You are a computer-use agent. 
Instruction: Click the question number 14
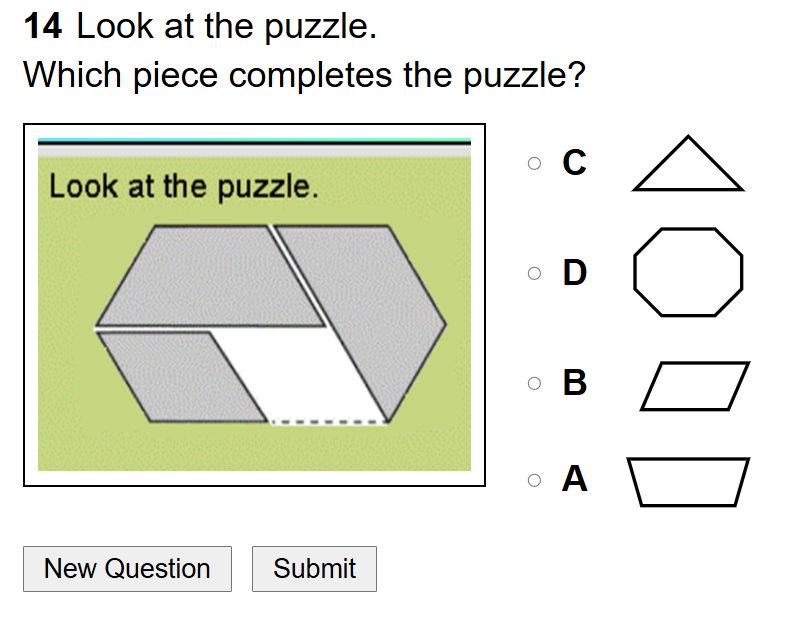pyautogui.click(x=43, y=27)
